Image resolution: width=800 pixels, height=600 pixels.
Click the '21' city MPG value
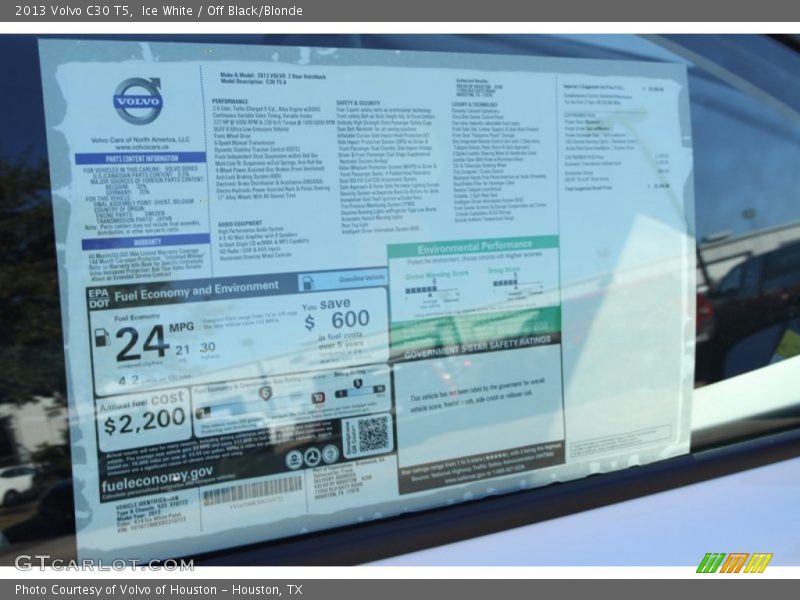(x=183, y=350)
